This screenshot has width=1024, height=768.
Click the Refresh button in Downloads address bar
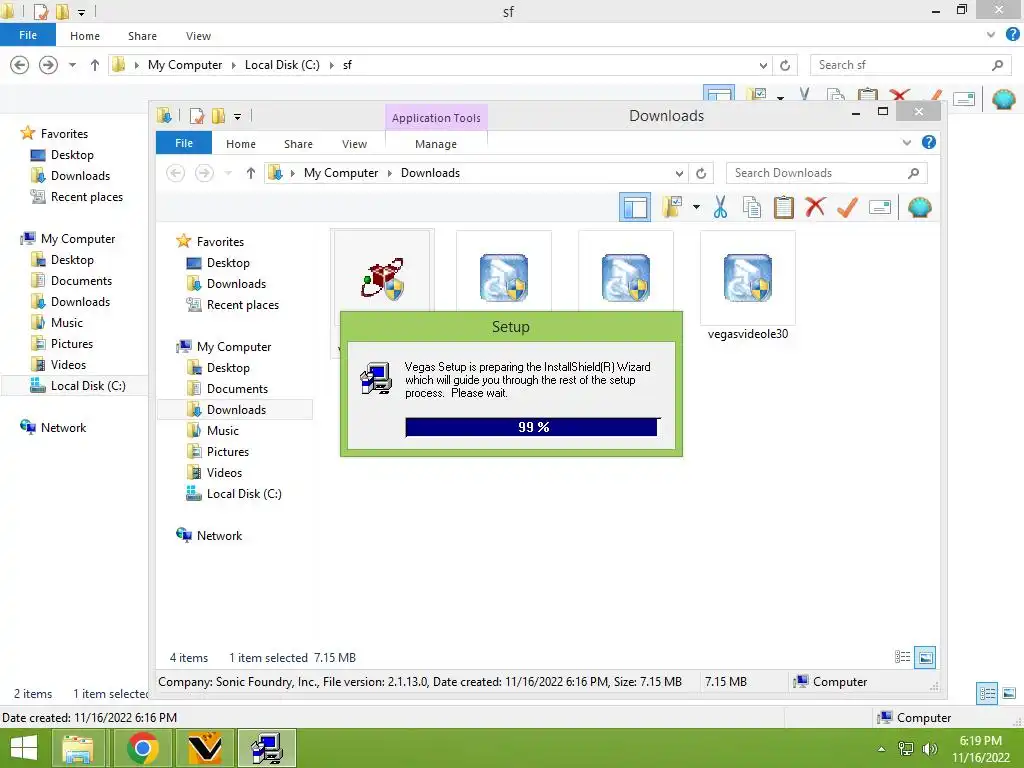tap(701, 173)
